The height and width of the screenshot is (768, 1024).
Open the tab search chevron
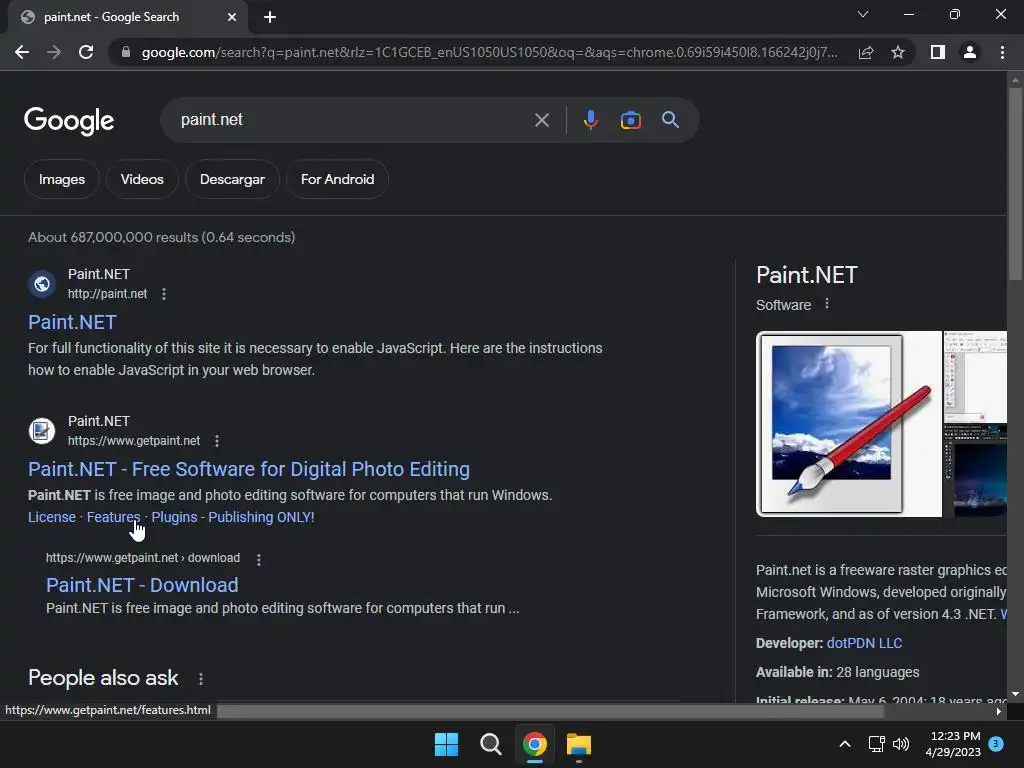pyautogui.click(x=863, y=14)
